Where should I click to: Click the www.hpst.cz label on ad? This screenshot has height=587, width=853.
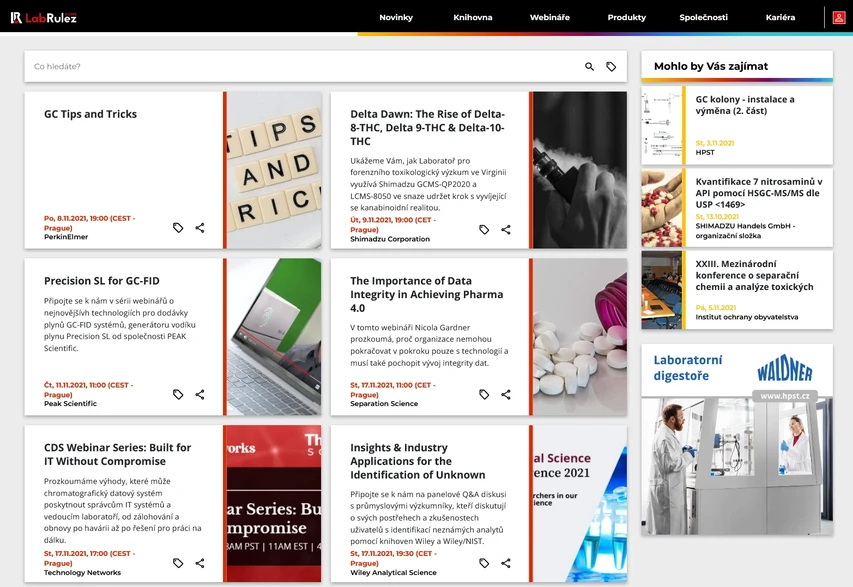click(784, 396)
